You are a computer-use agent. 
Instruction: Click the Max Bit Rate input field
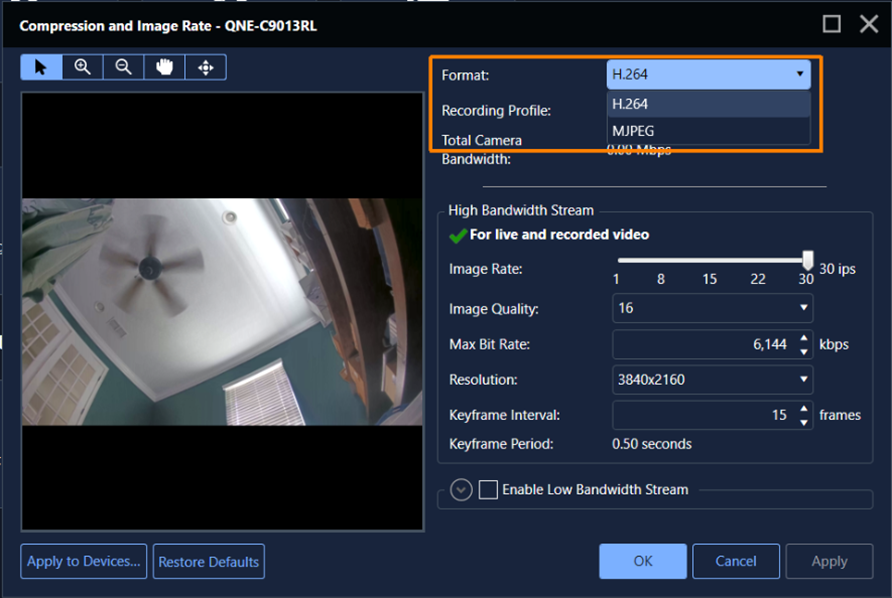[x=702, y=345]
